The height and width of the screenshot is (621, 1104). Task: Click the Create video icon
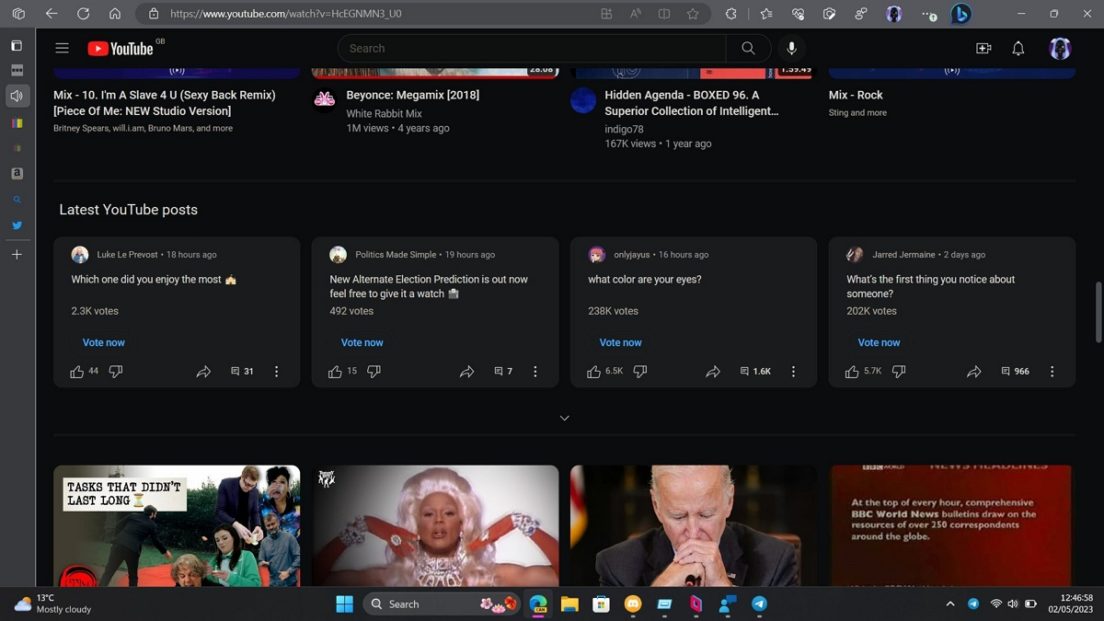click(x=983, y=47)
